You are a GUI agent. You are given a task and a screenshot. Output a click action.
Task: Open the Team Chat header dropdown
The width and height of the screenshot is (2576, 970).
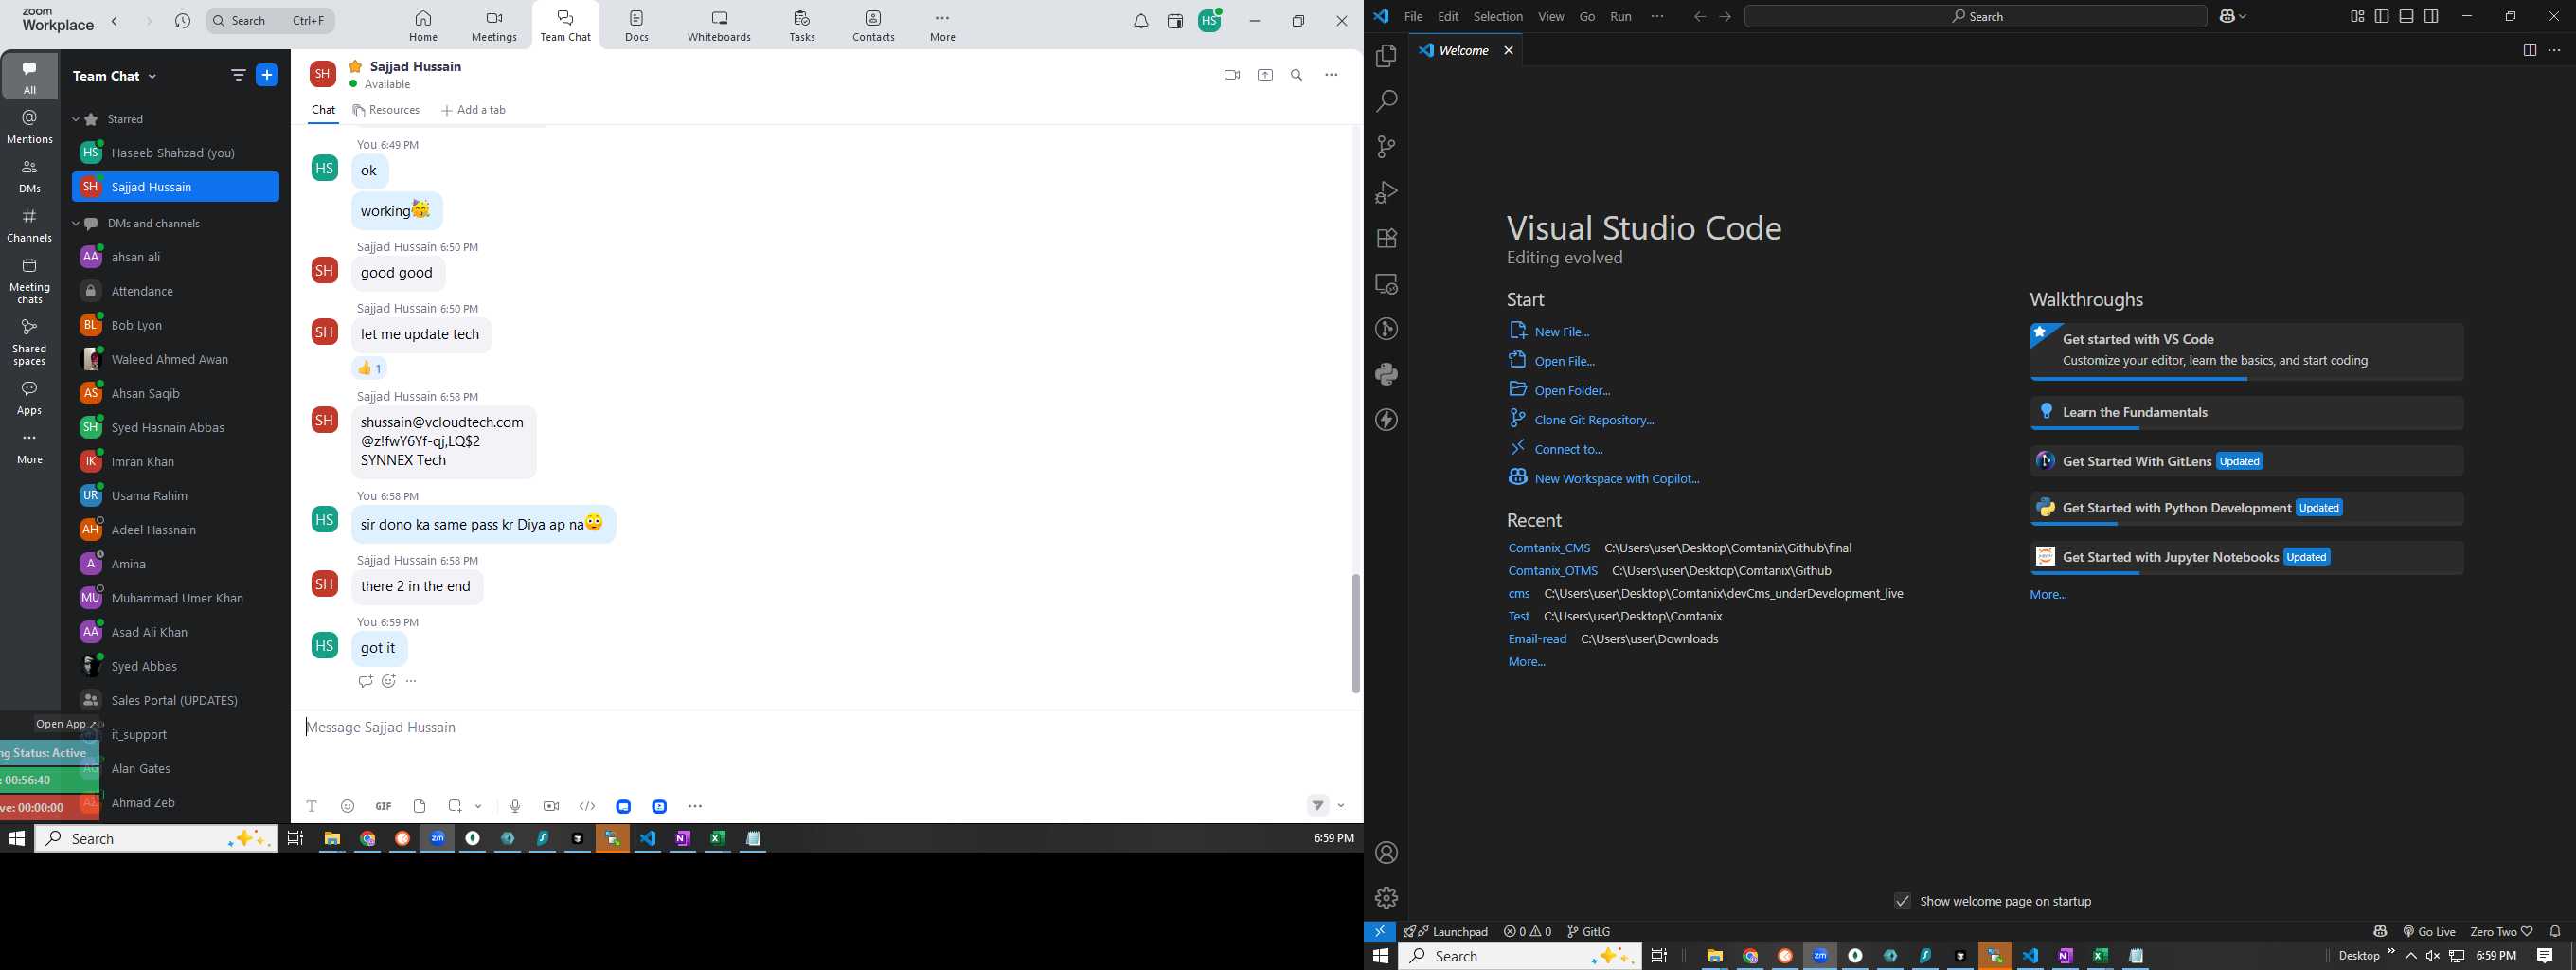pyautogui.click(x=153, y=76)
